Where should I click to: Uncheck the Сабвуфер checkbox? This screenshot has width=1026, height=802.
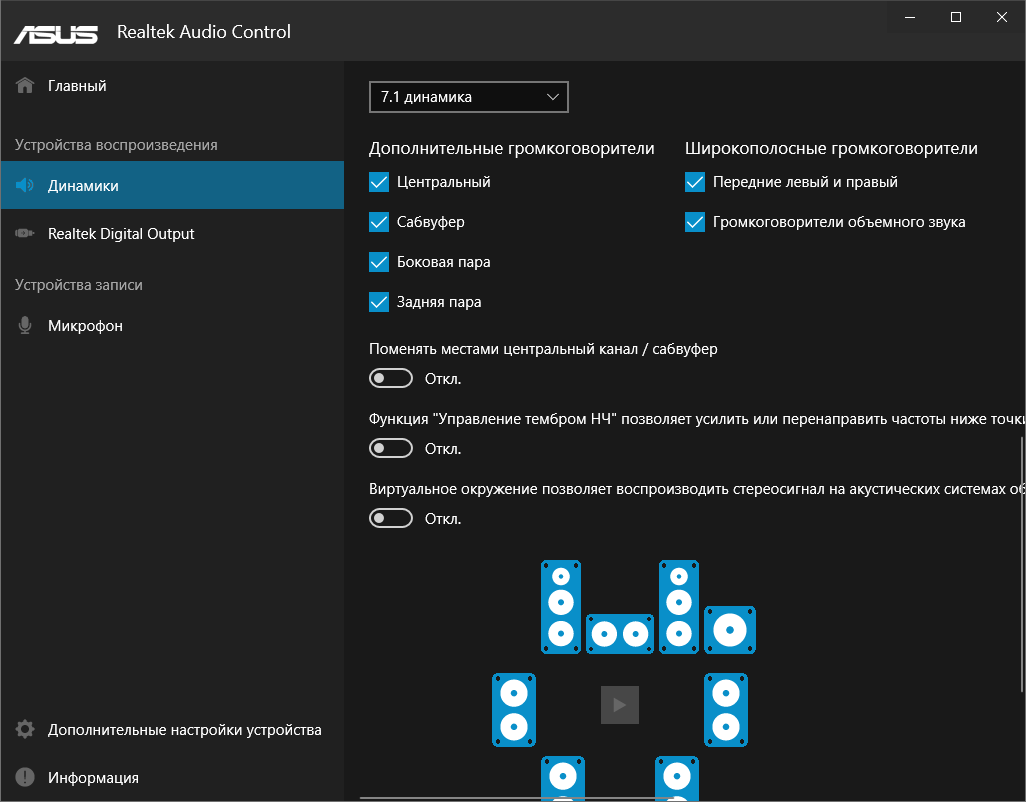coord(379,222)
